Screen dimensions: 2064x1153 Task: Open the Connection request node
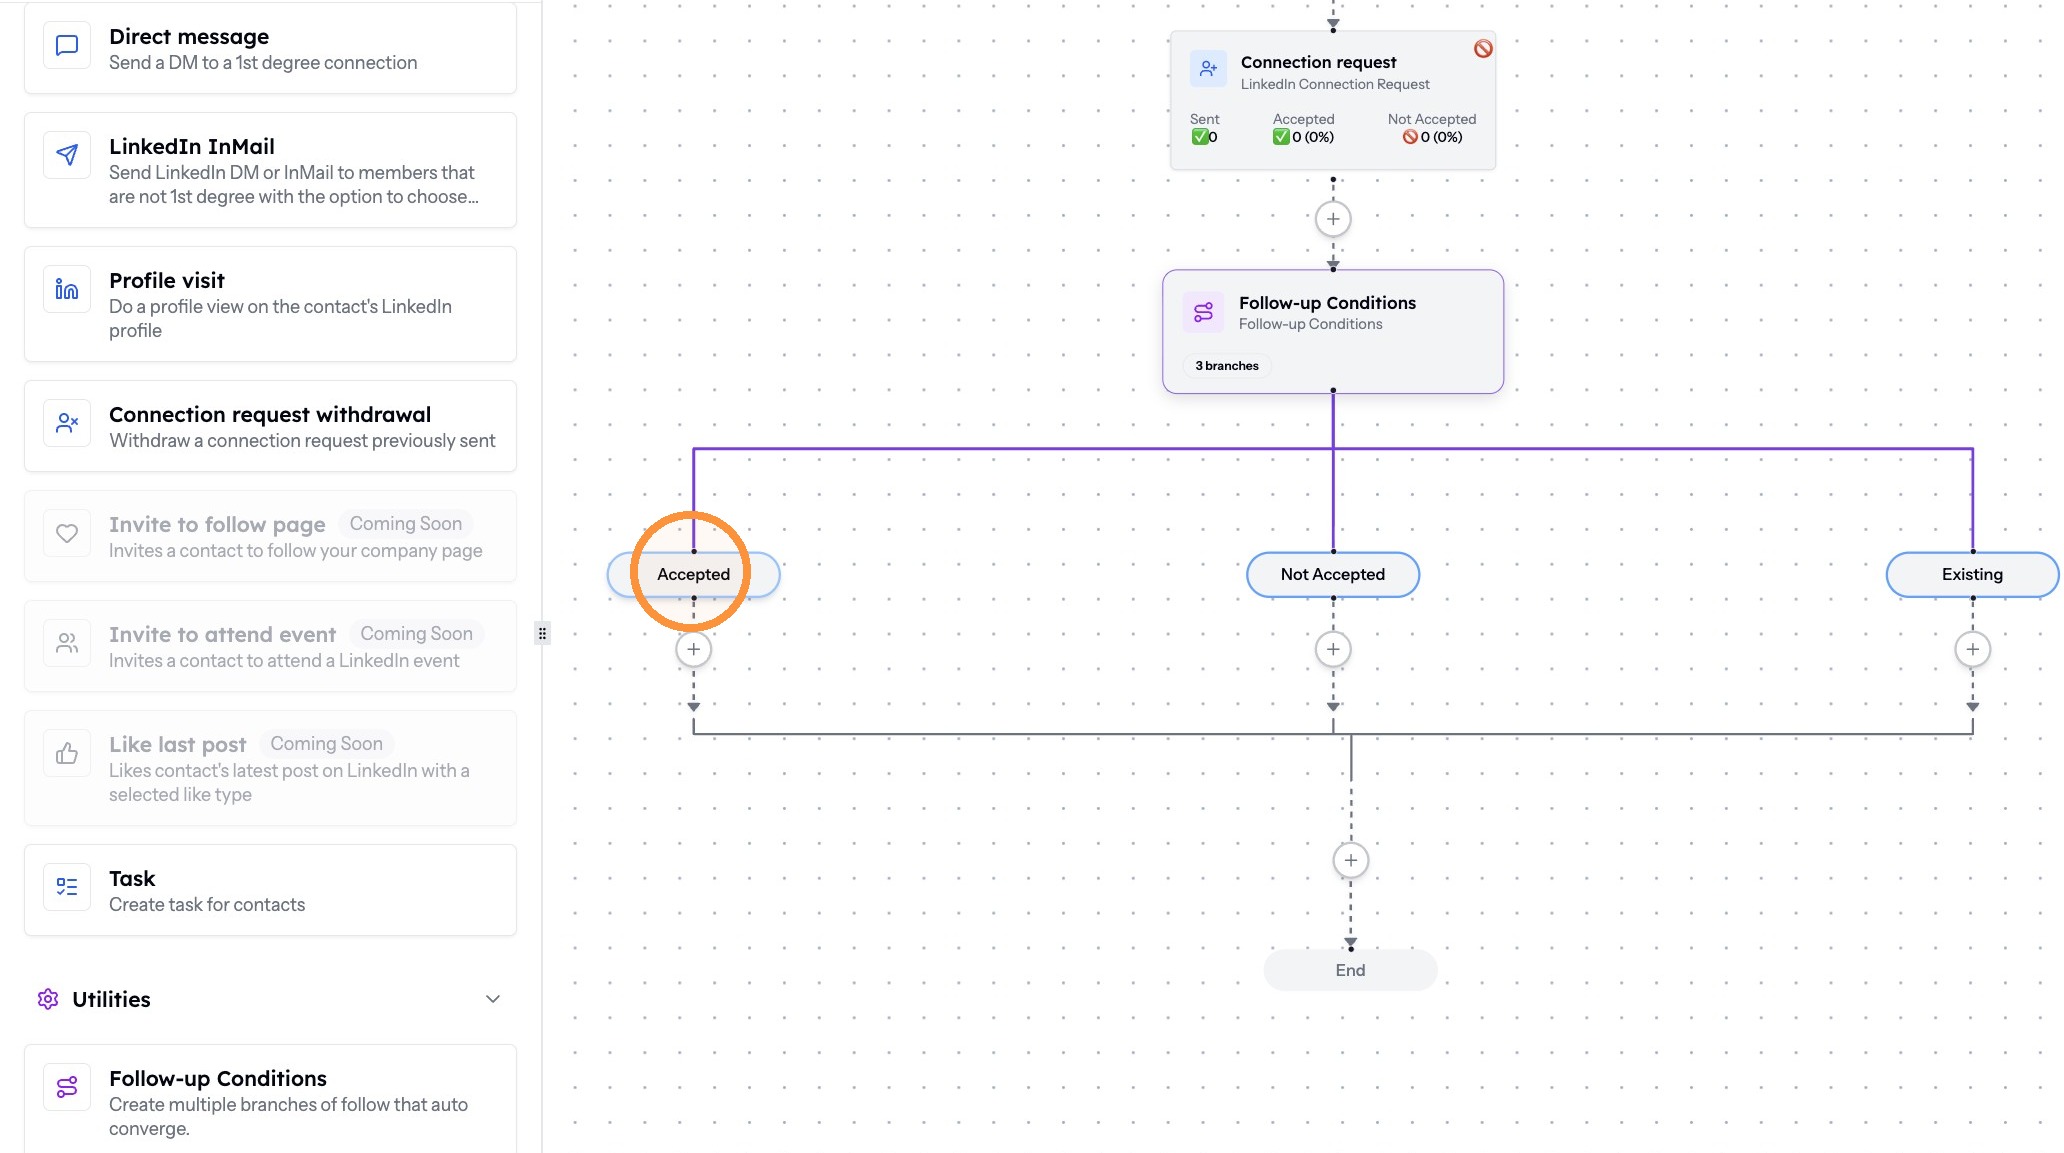[x=1333, y=100]
